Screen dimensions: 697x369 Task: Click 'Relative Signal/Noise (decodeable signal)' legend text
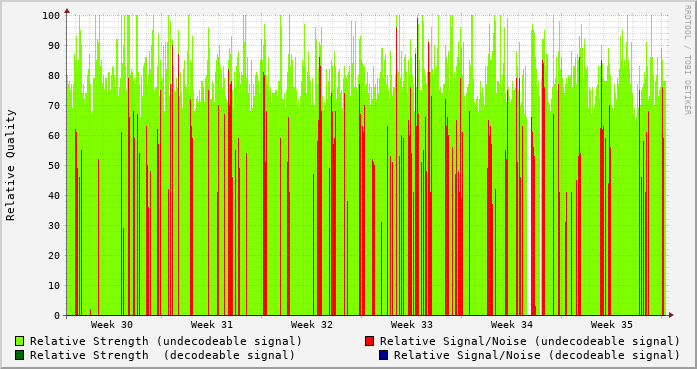click(537, 355)
